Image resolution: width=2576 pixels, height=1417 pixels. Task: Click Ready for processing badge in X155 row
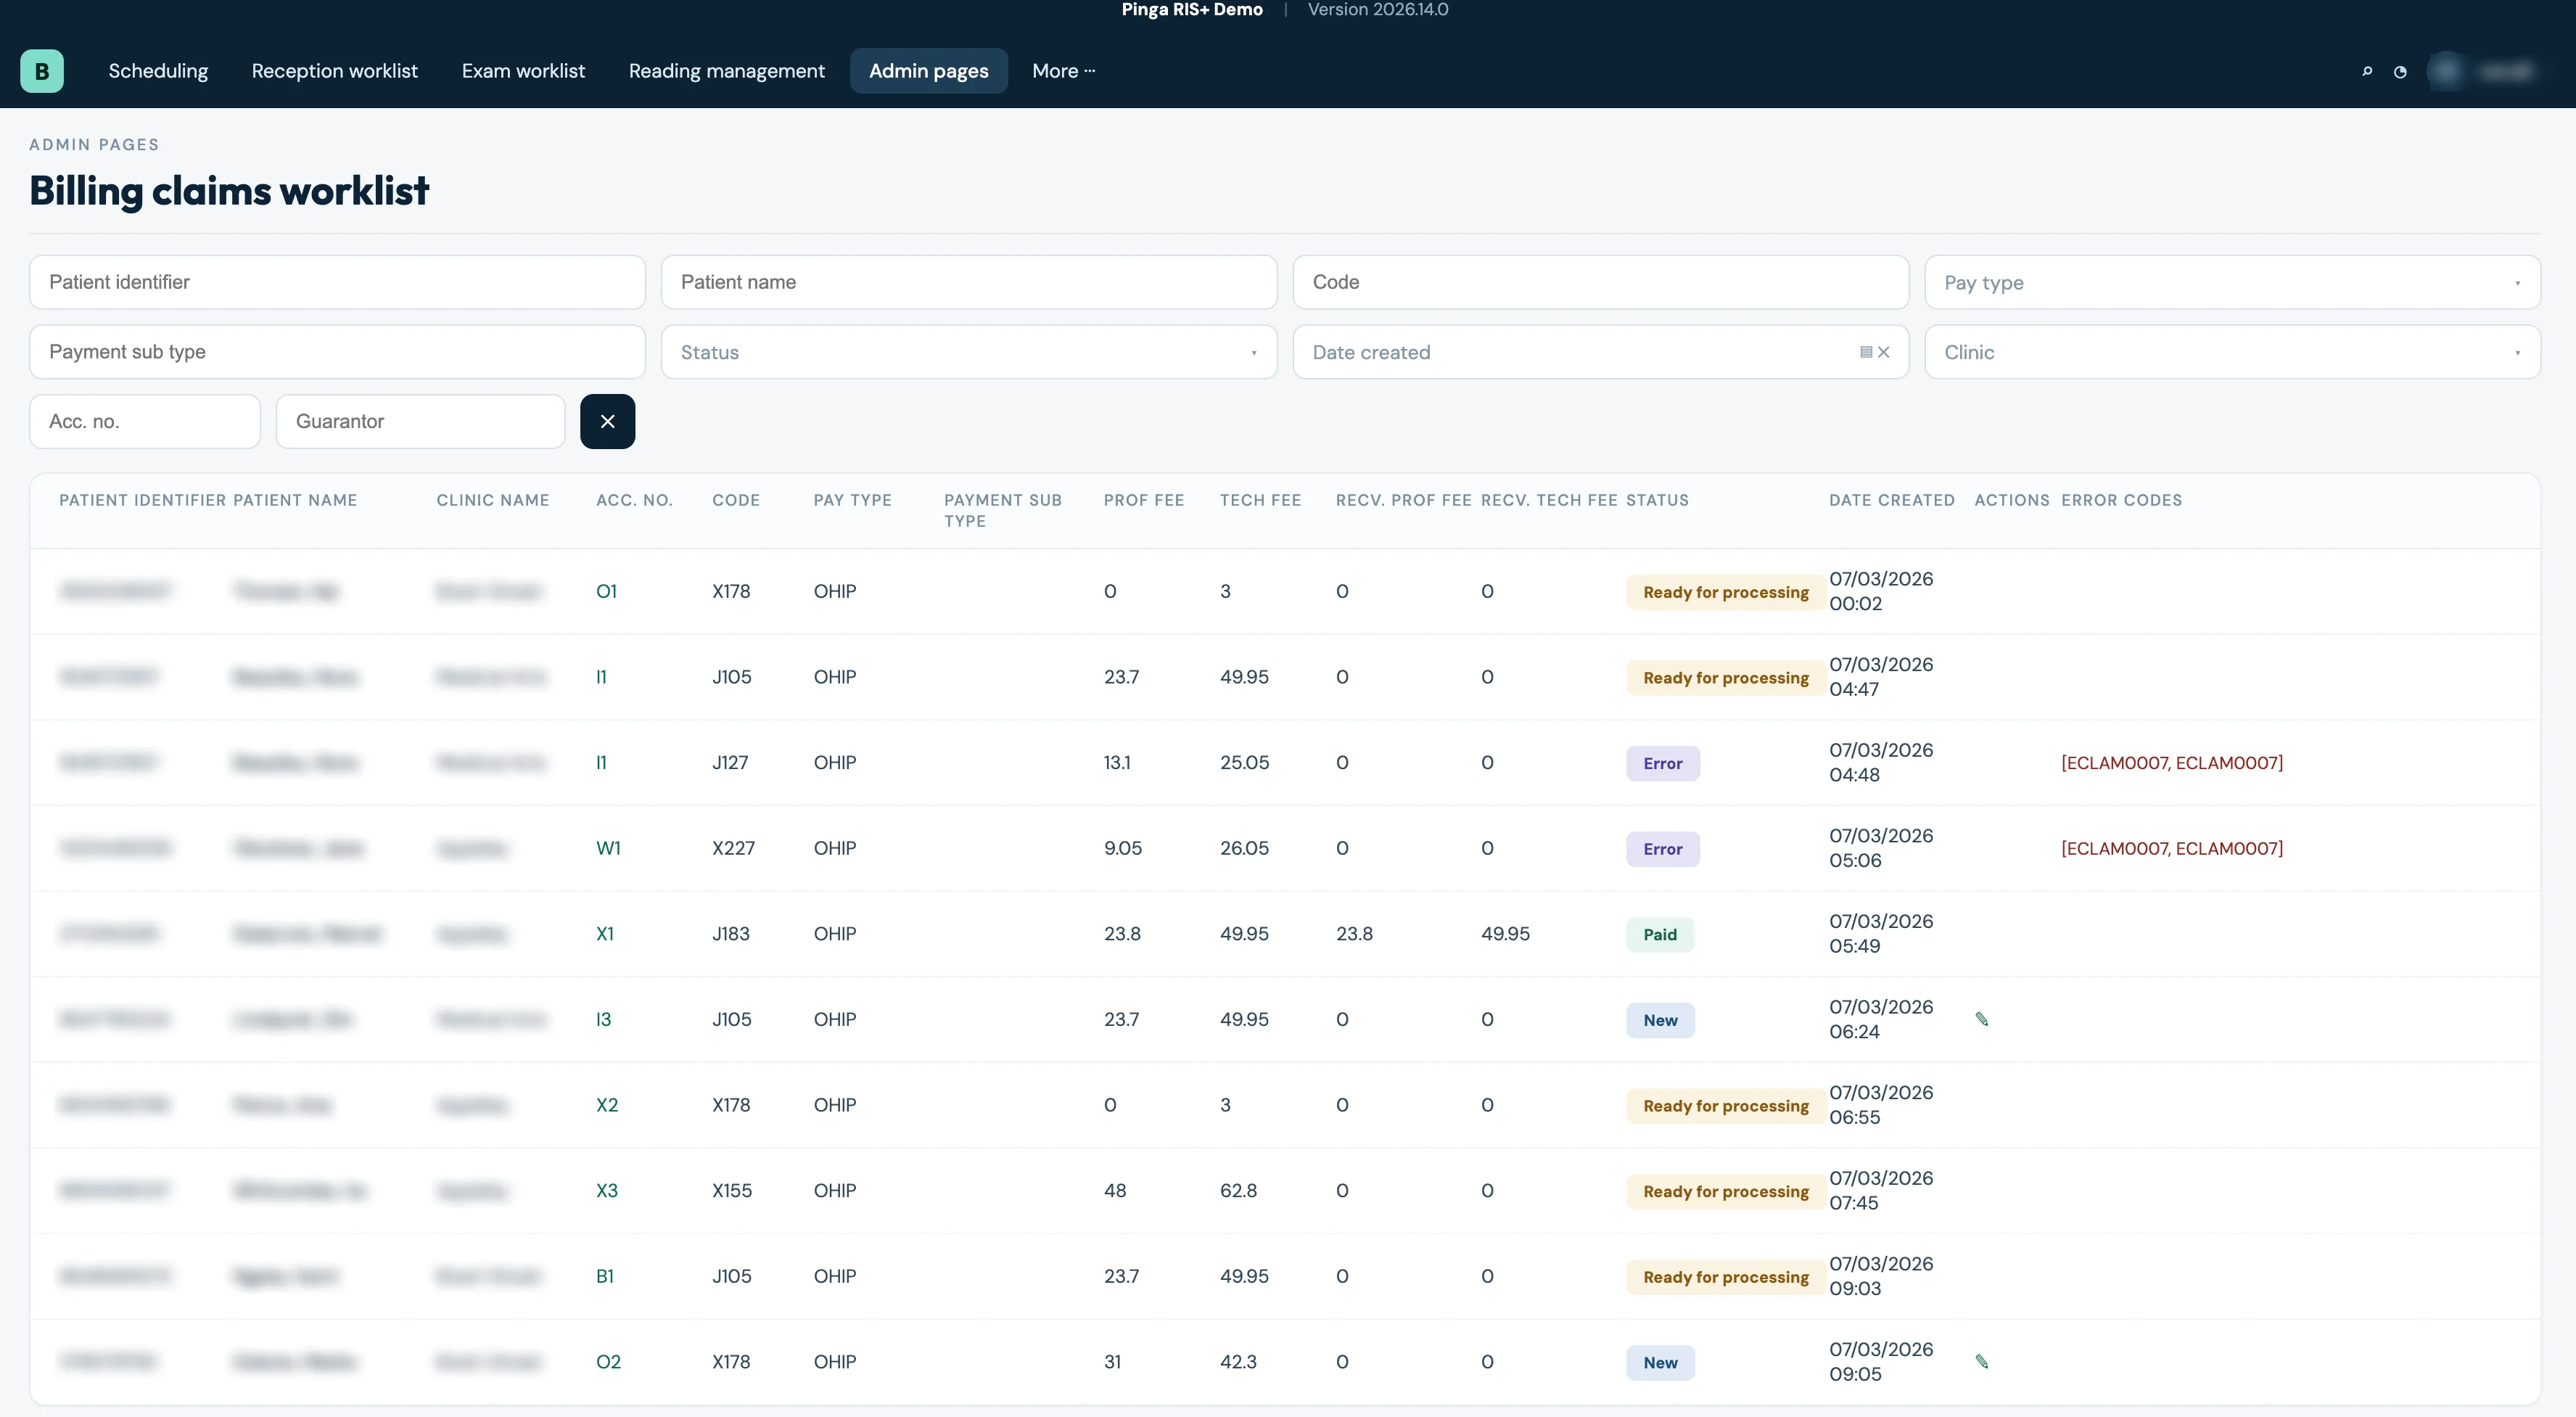tap(1726, 1191)
